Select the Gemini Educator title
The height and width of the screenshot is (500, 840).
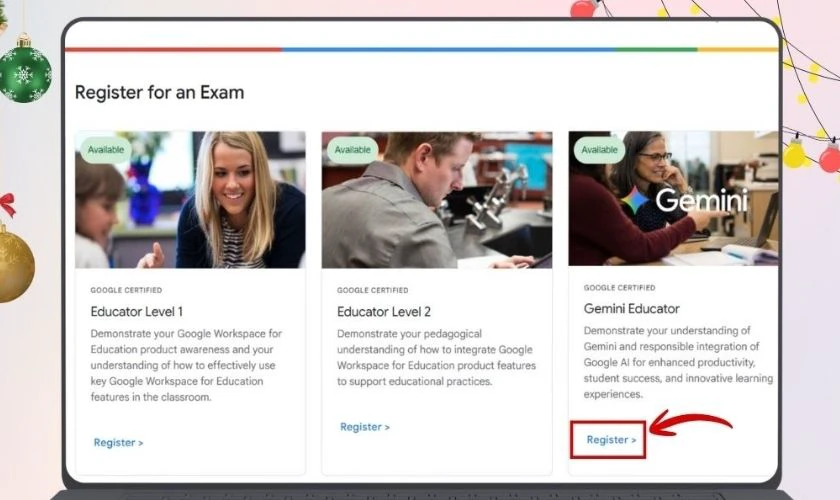point(631,309)
